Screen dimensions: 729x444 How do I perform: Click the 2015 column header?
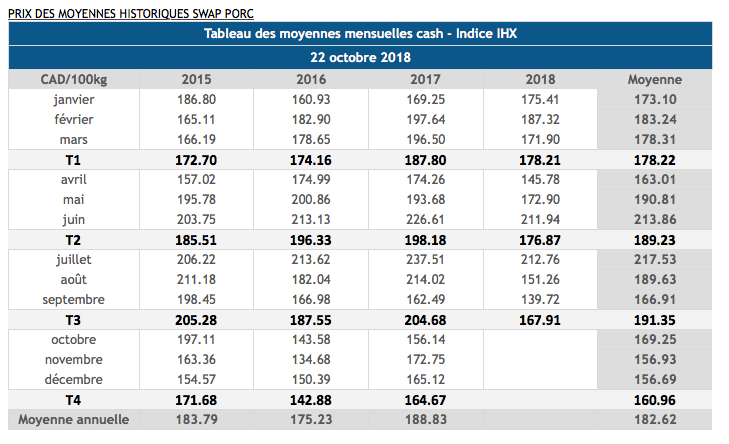[196, 79]
